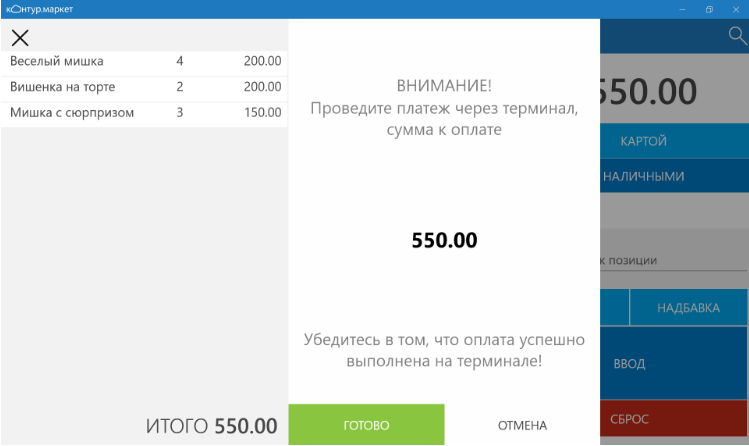Click the red СБРОС button
Image resolution: width=749 pixels, height=446 pixels.
[674, 419]
